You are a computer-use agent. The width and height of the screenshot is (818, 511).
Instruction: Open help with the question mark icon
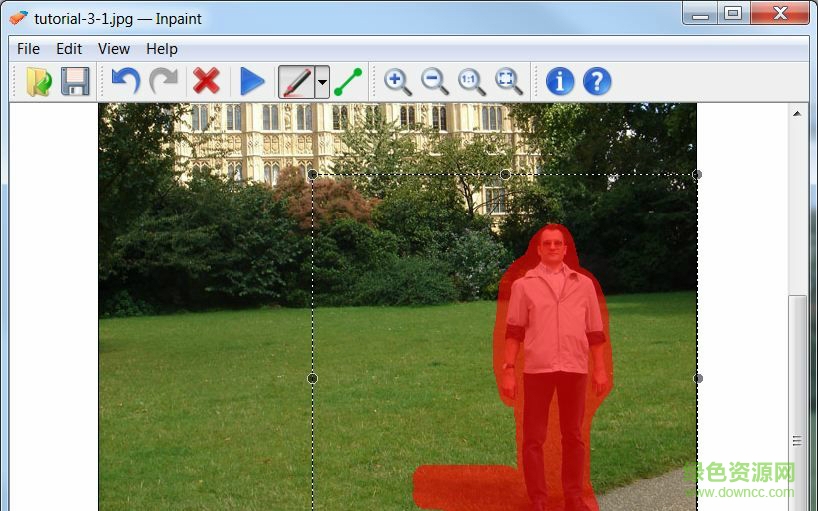[597, 81]
